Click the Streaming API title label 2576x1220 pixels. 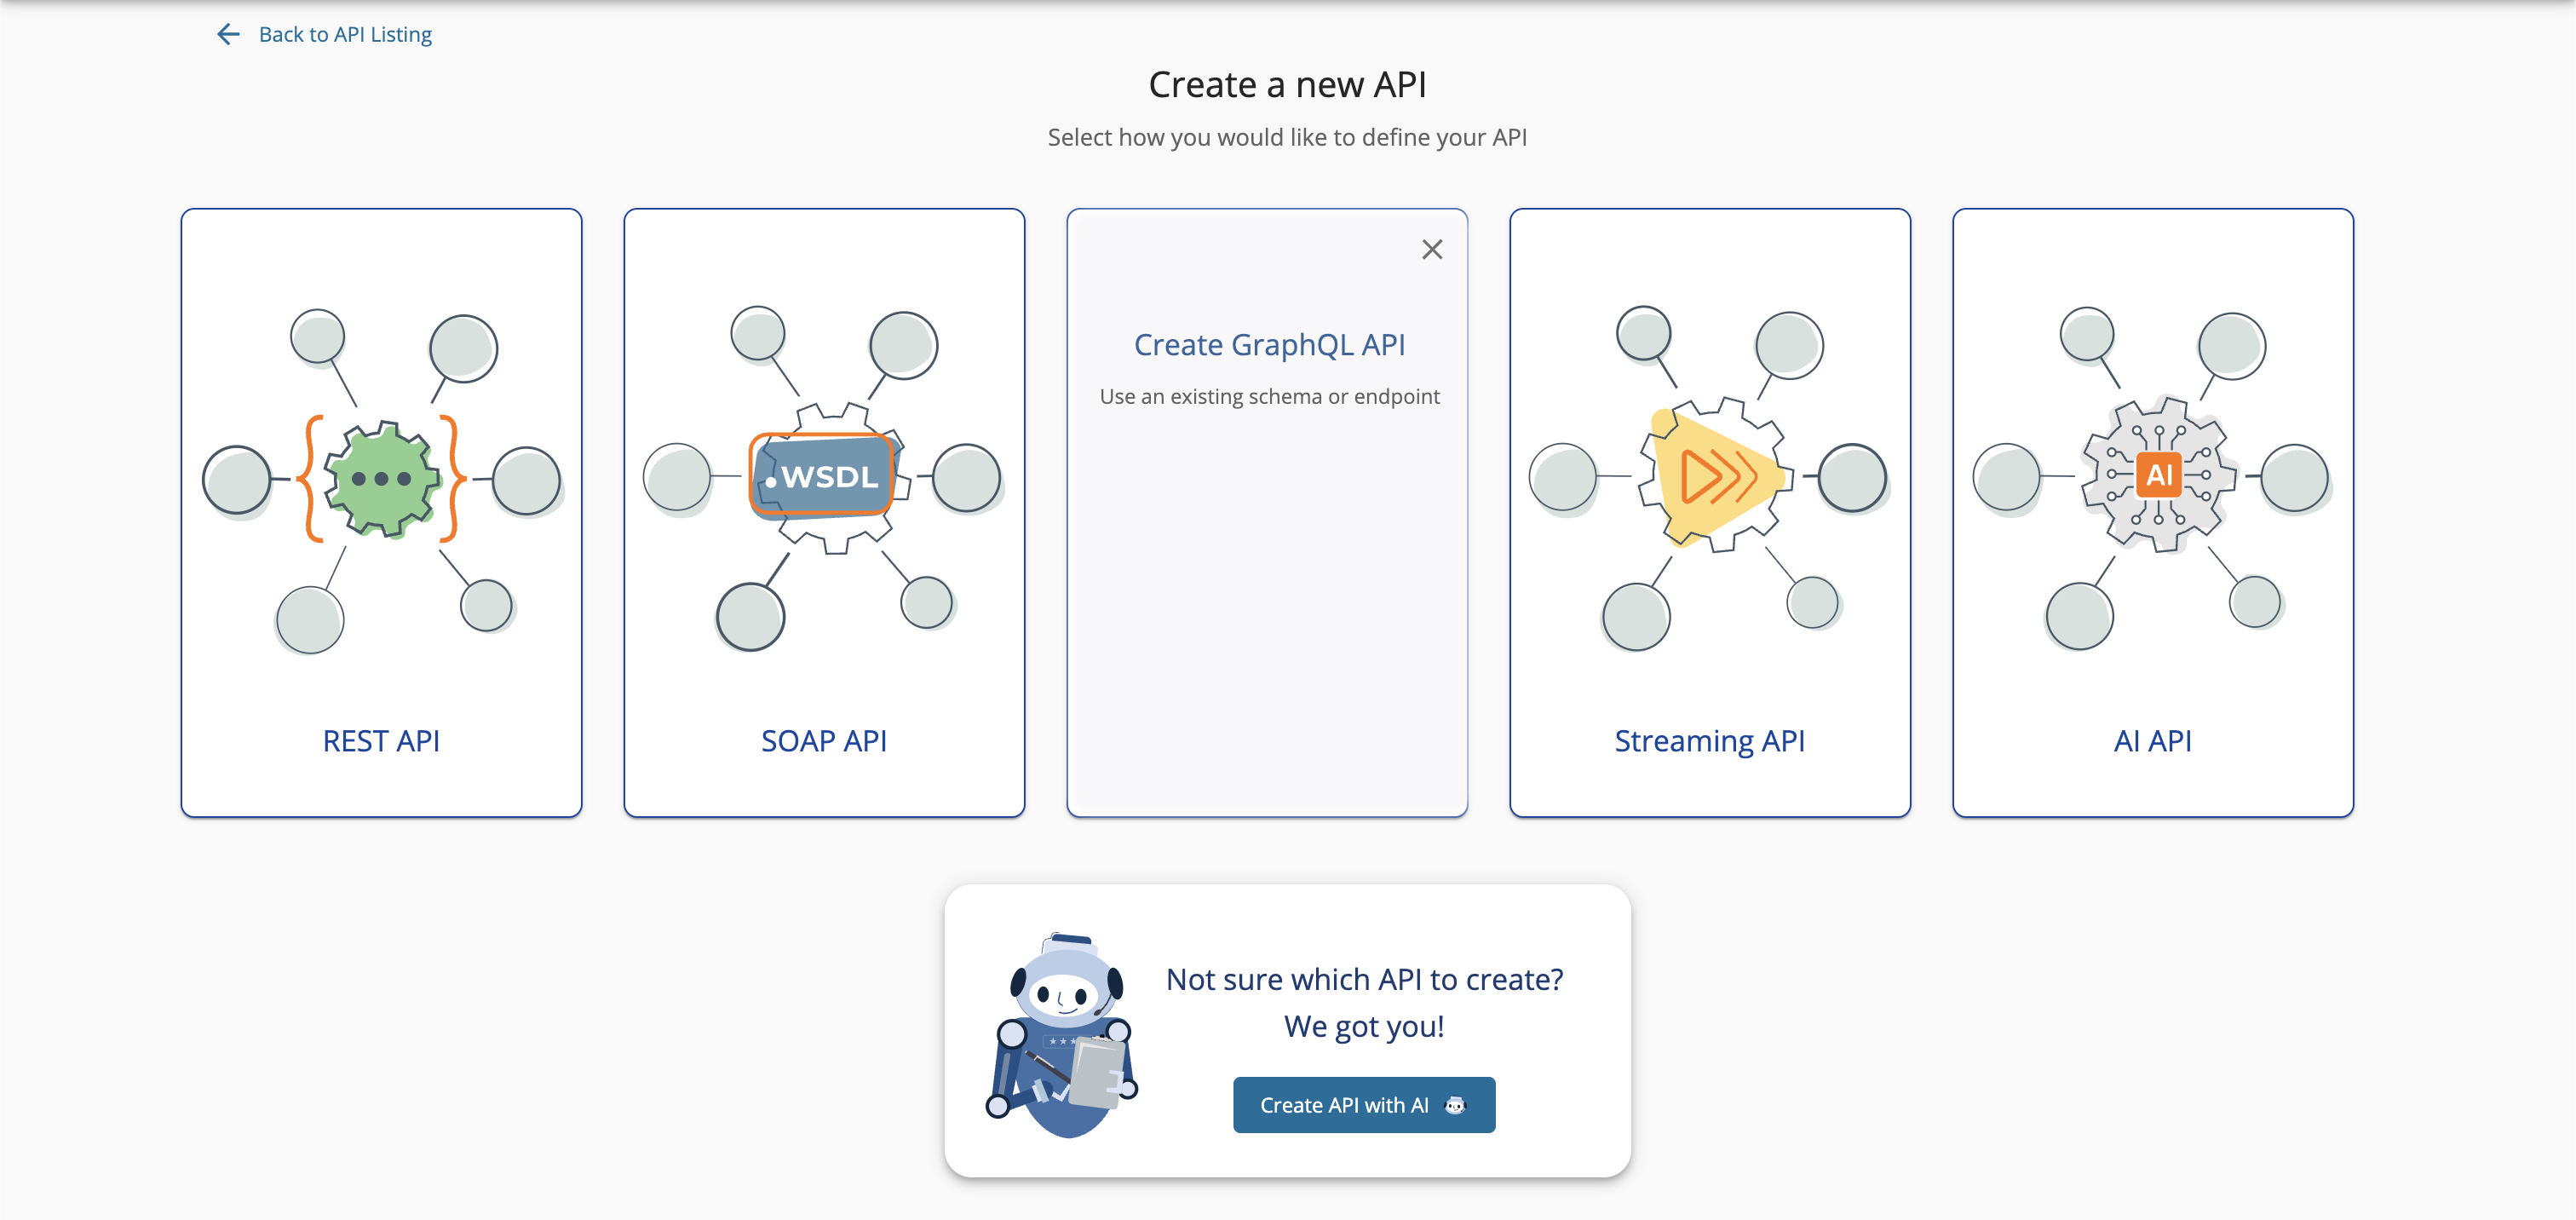click(1710, 740)
